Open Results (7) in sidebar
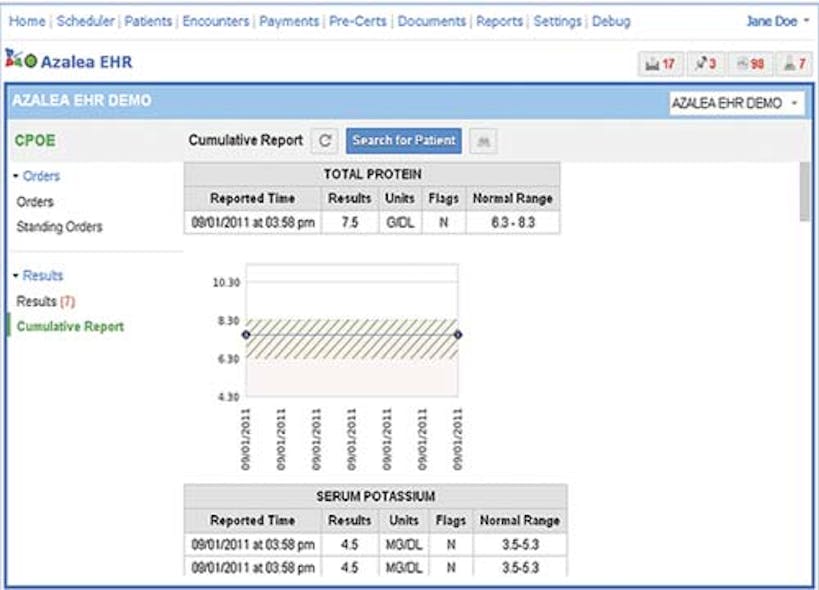 coord(46,301)
